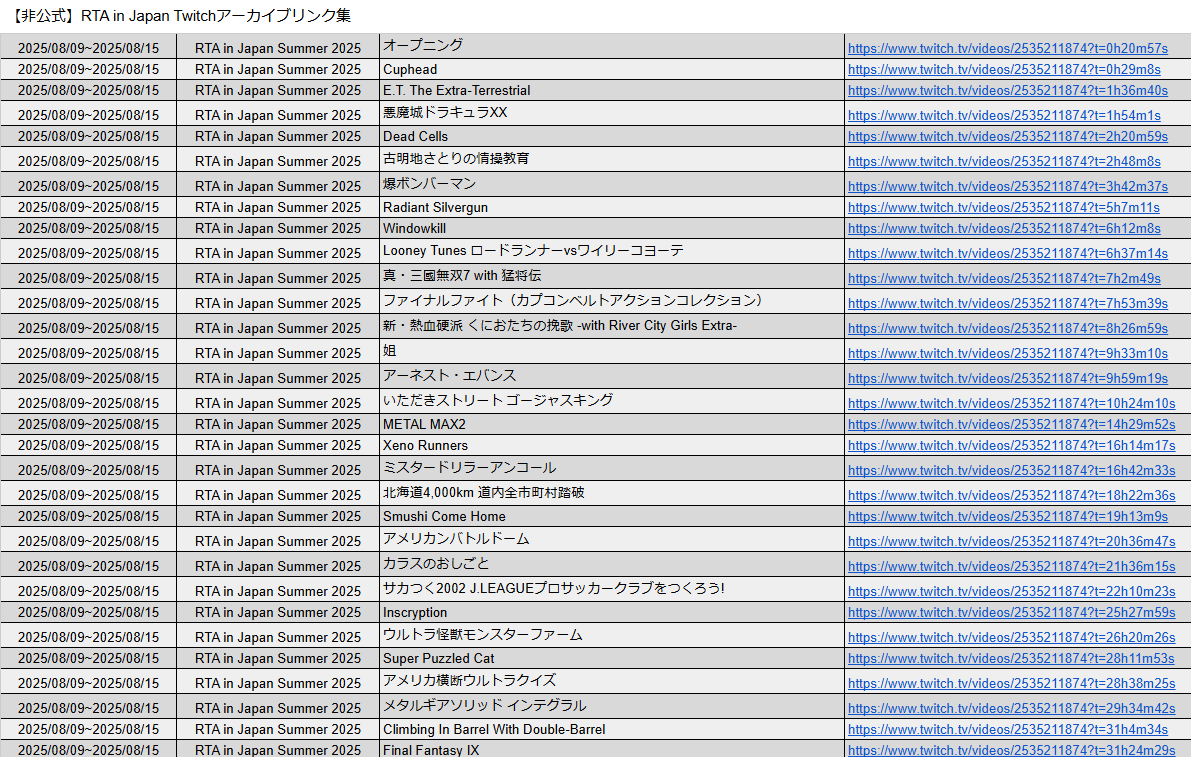
Task: Select the Climbing In Barrel With Double-Barrel cell
Action: click(611, 730)
